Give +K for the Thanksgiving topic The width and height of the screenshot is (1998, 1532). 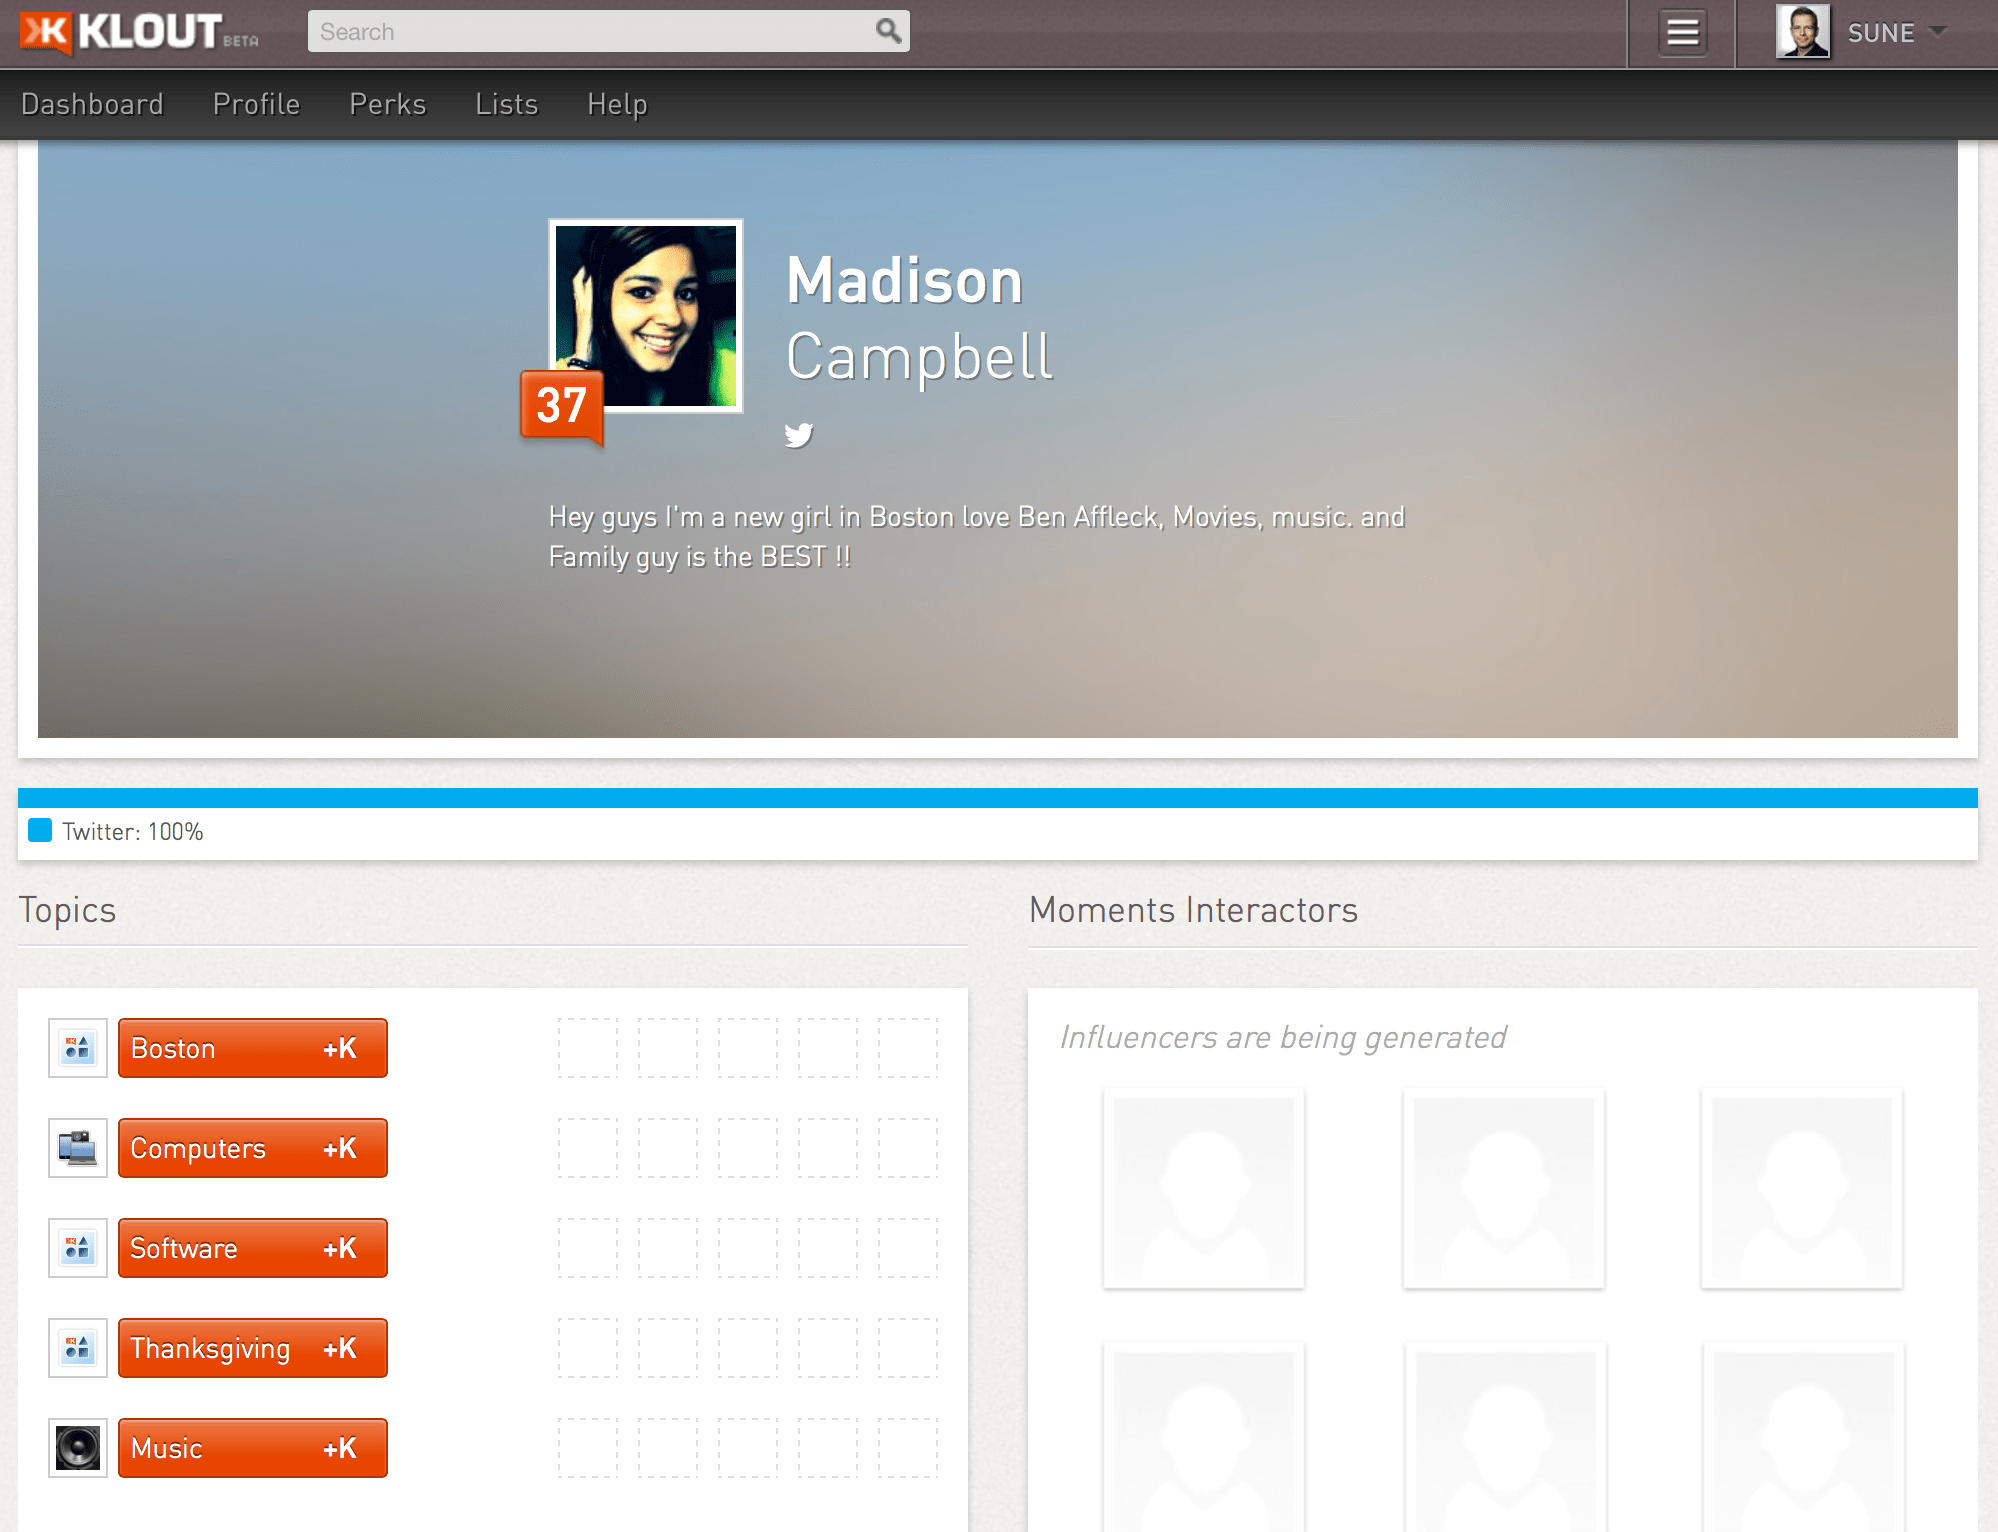click(340, 1348)
